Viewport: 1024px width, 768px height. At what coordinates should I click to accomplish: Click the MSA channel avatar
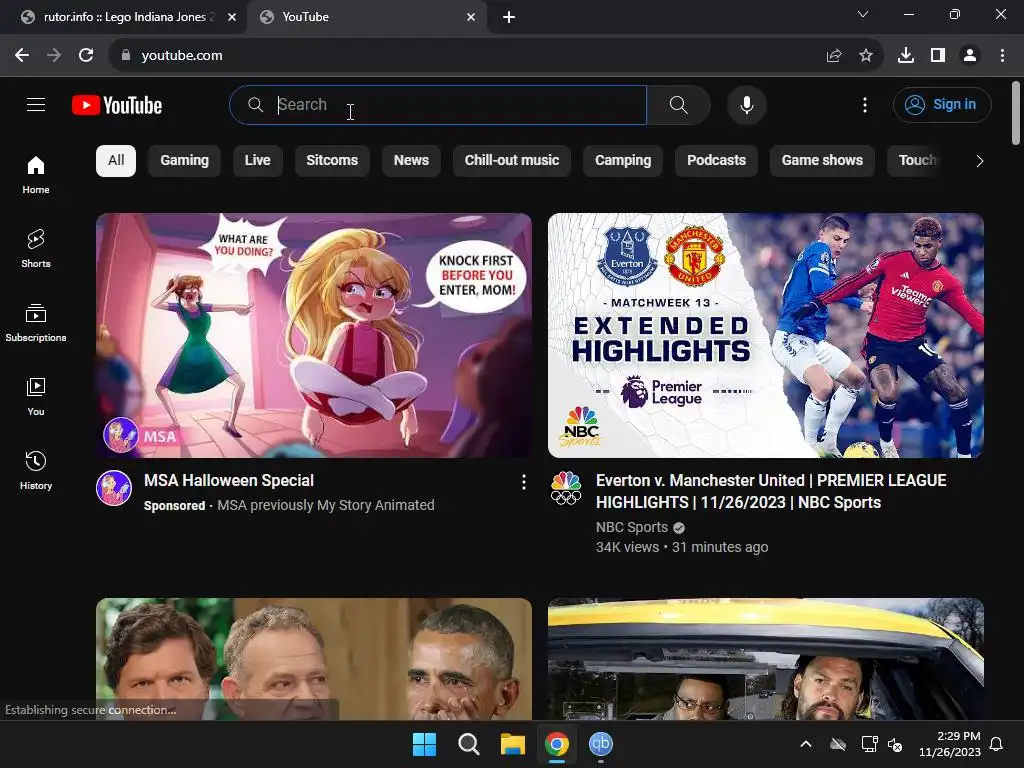[114, 488]
